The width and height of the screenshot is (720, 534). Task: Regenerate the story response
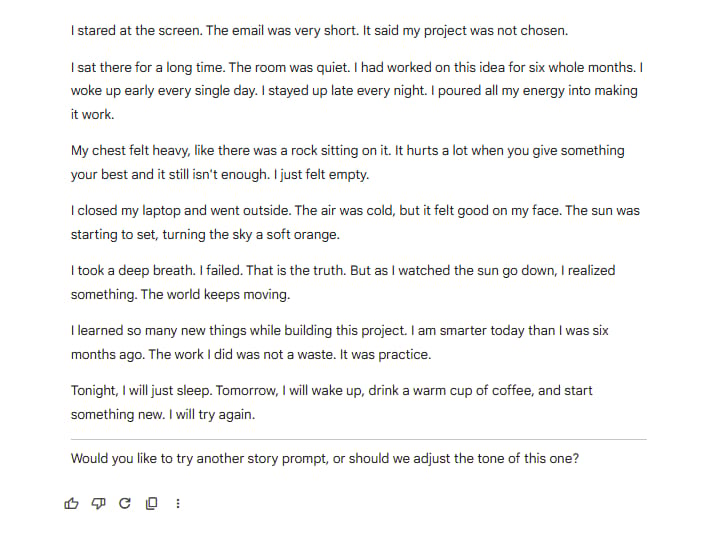[125, 504]
